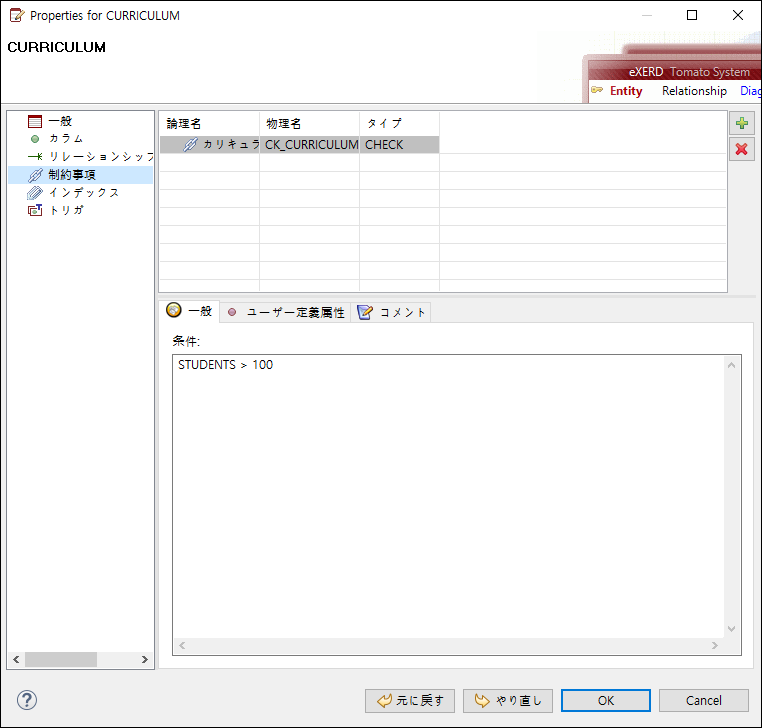Viewport: 762px width, 728px height.
Task: Click the green plus add constraint icon
Action: 742,123
